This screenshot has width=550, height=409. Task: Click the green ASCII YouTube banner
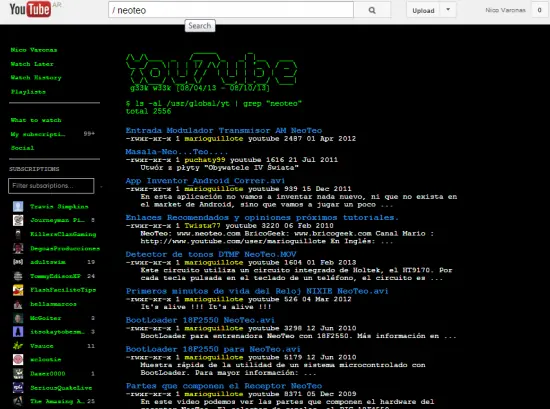coord(212,69)
